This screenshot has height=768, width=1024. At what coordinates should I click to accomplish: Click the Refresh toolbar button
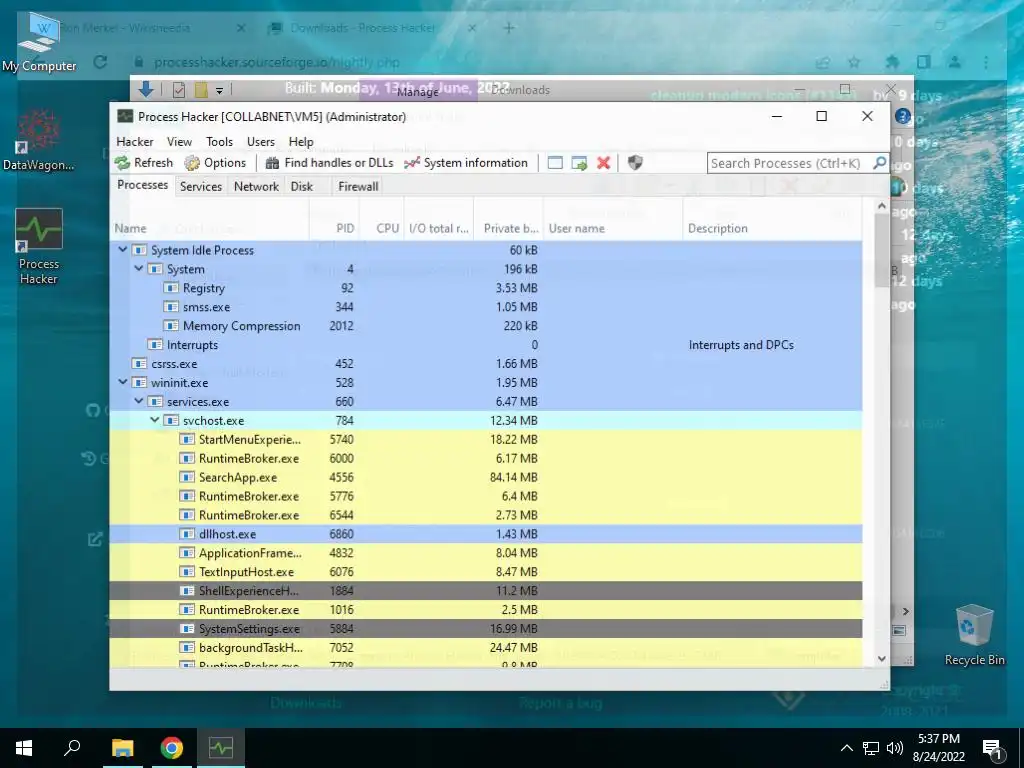144,163
